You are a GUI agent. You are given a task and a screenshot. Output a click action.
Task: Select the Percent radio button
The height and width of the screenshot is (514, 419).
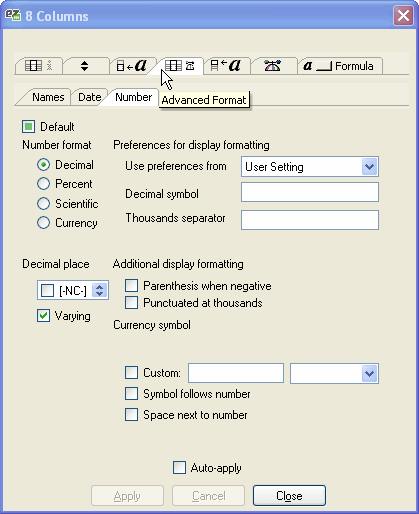tap(43, 184)
